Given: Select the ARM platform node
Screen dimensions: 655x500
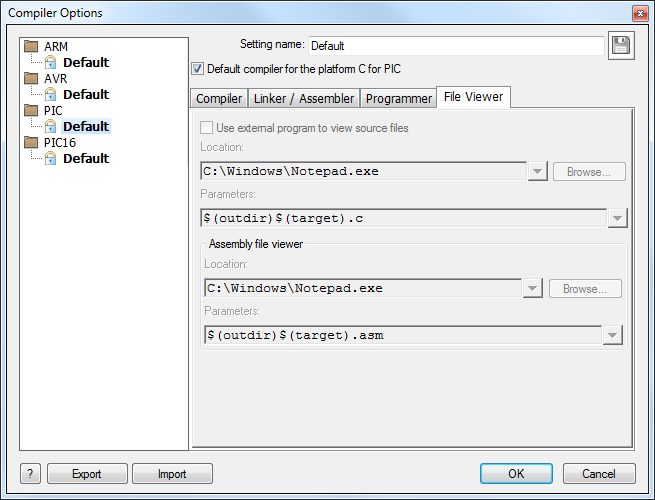Looking at the screenshot, I should [56, 46].
